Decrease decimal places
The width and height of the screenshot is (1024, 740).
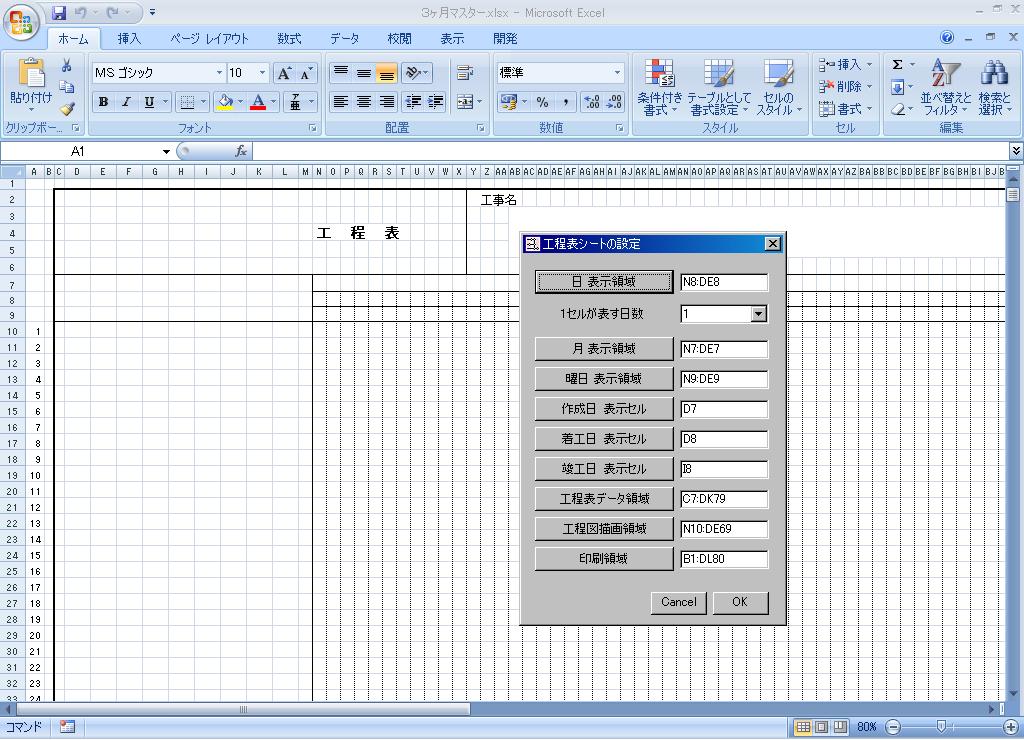(615, 102)
